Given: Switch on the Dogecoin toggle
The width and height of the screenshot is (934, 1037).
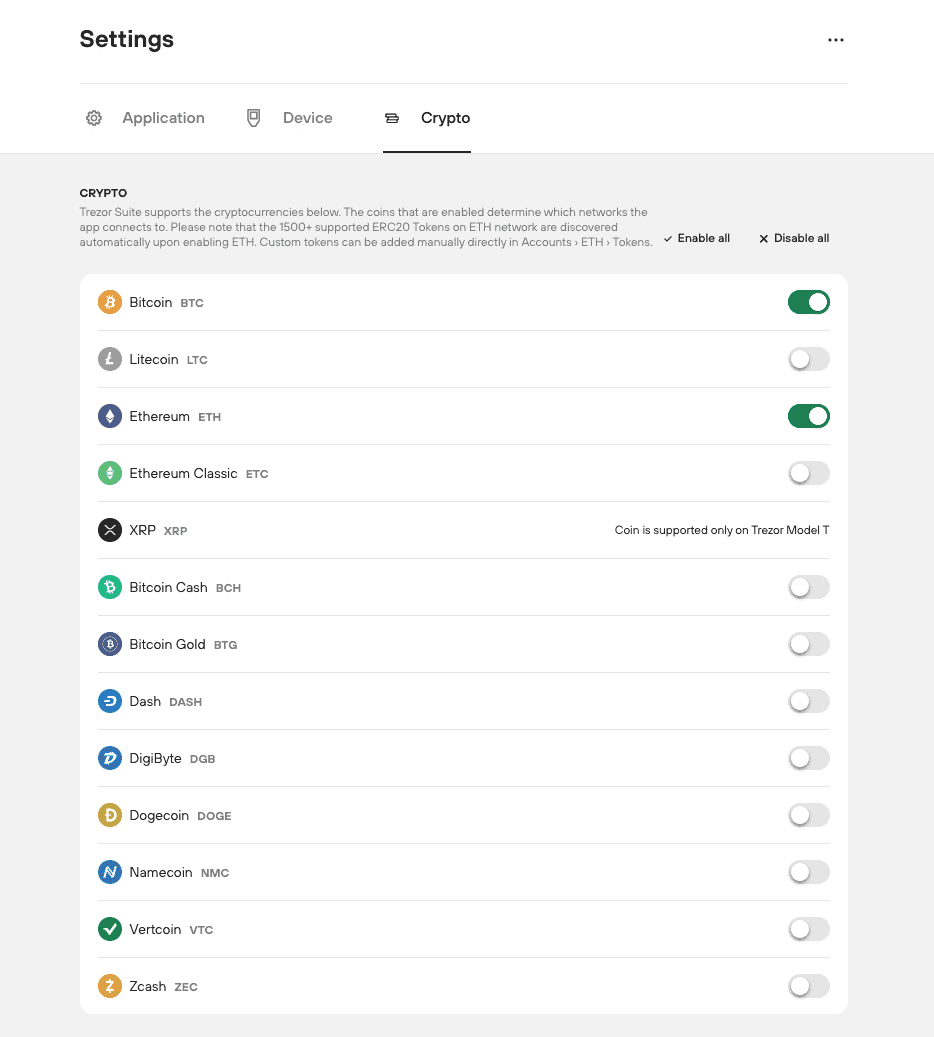Looking at the screenshot, I should [x=808, y=815].
